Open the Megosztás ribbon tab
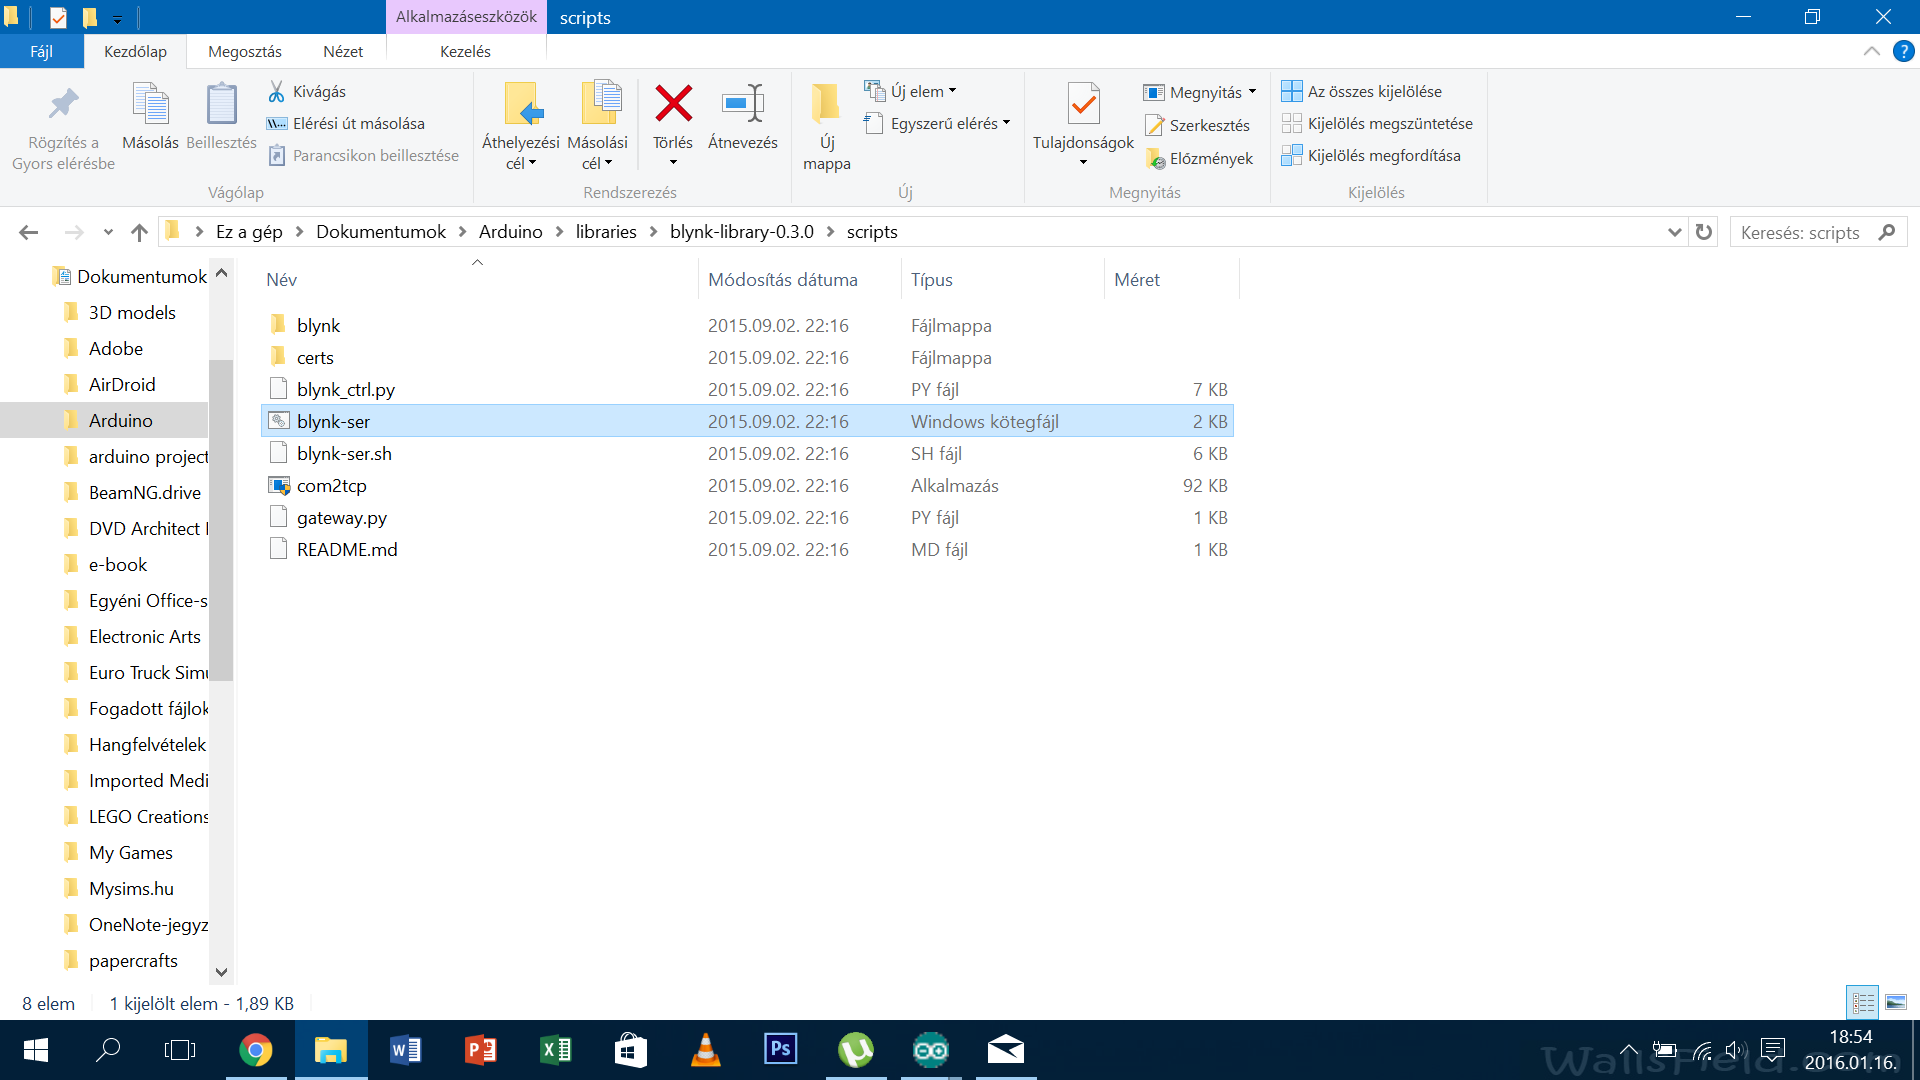 pyautogui.click(x=244, y=52)
